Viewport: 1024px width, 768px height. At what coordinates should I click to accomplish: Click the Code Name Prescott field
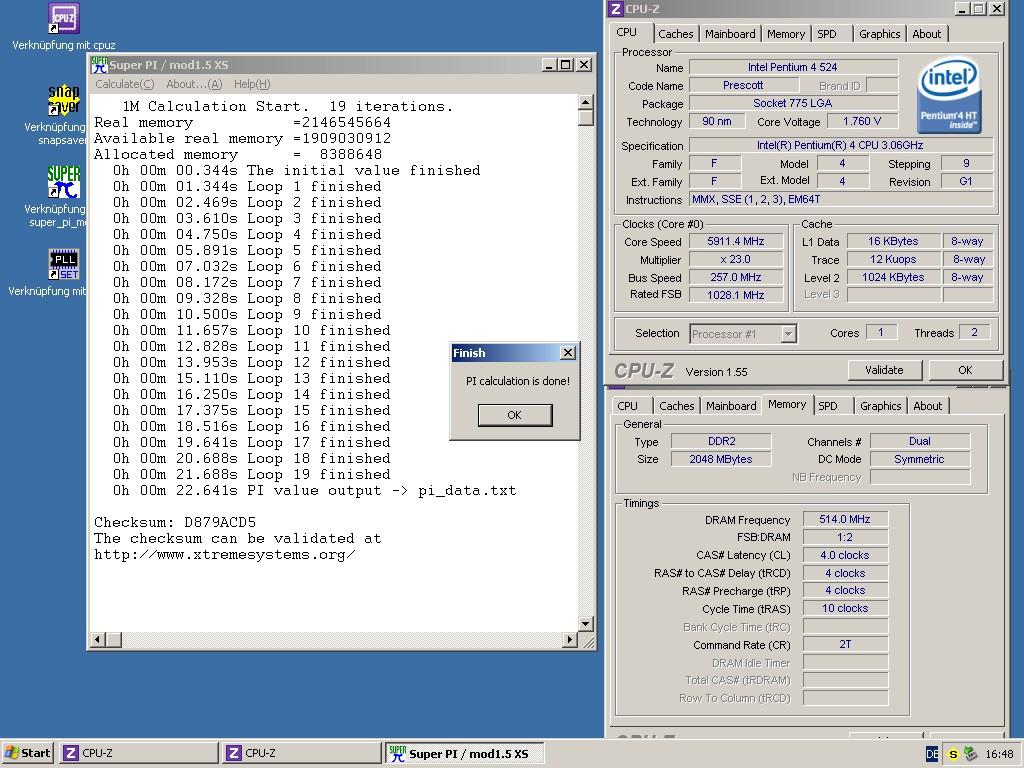743,85
